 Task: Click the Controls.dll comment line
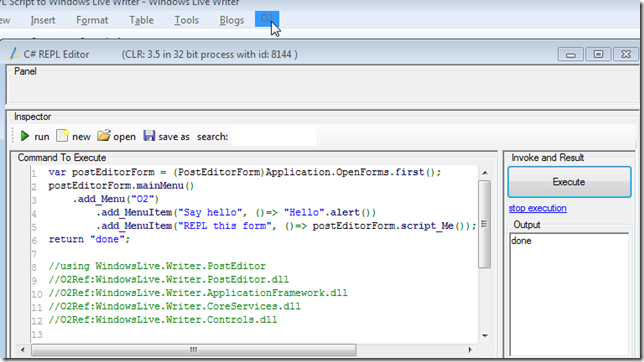(x=163, y=320)
